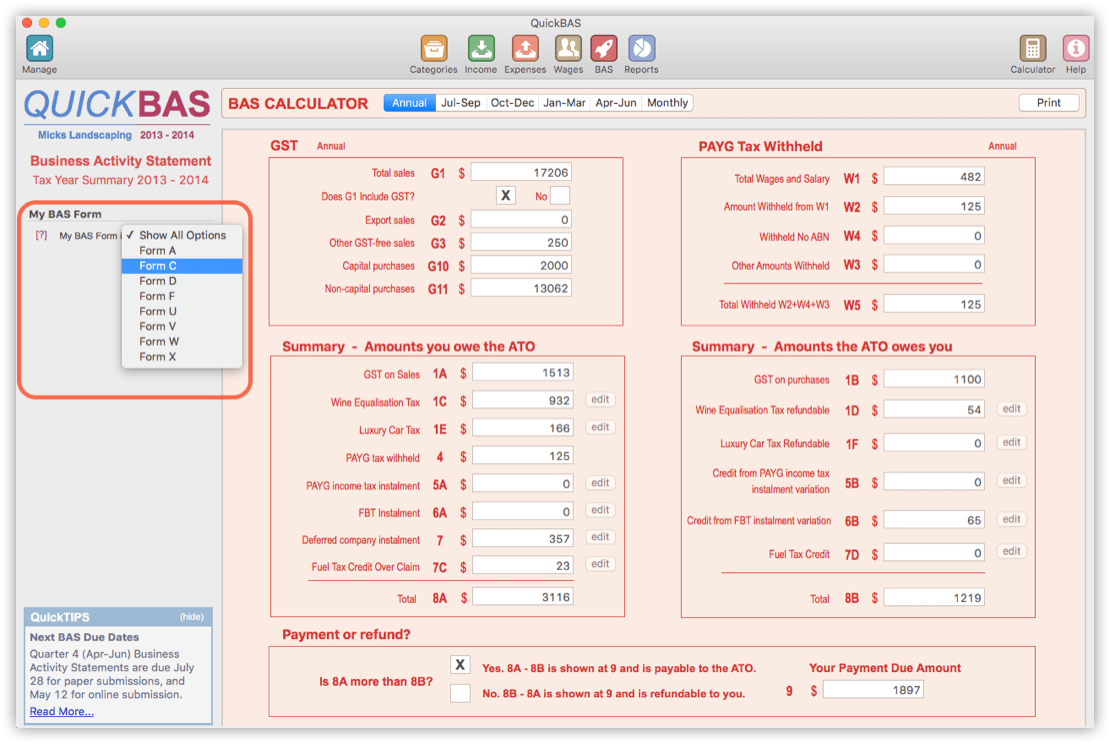Open the Reports toolbar icon
The width and height of the screenshot is (1110, 744).
[x=641, y=49]
